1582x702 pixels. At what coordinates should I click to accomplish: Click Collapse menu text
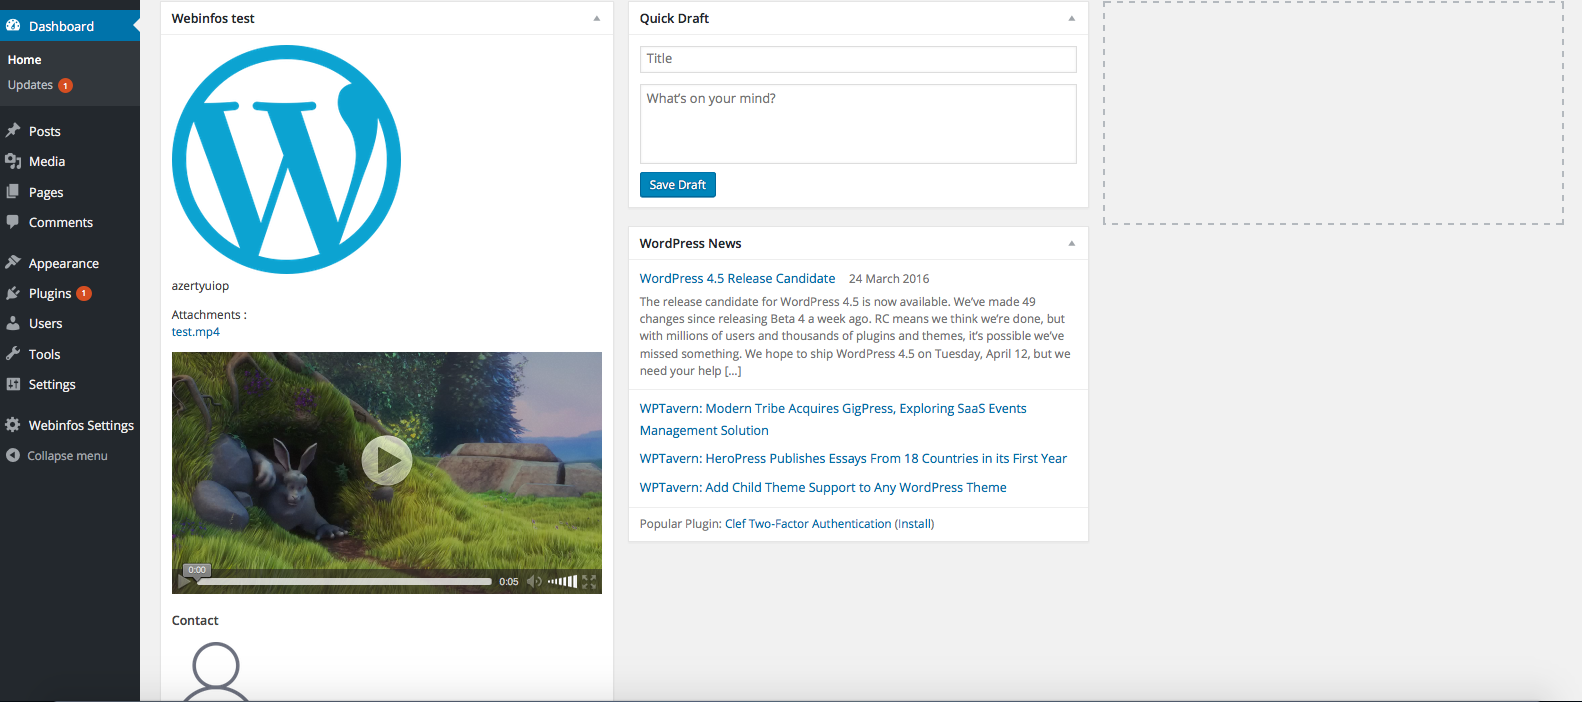(67, 456)
